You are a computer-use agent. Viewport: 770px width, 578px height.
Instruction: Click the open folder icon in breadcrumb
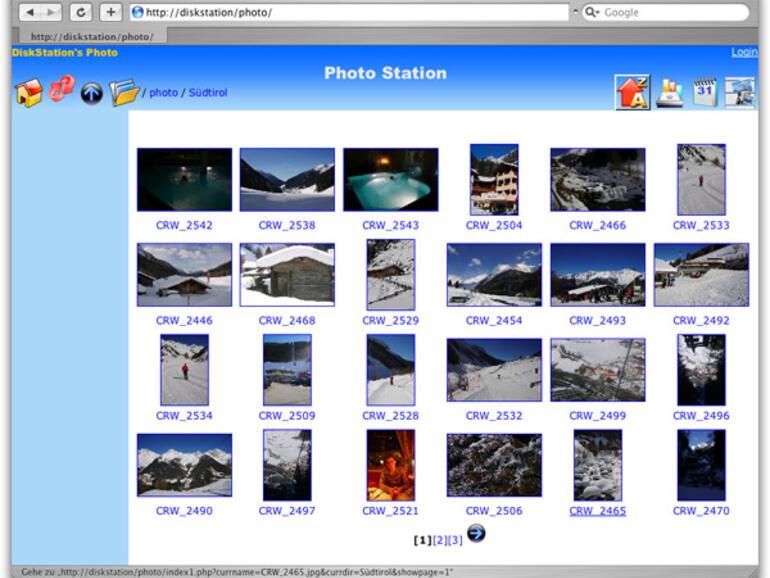[x=124, y=92]
